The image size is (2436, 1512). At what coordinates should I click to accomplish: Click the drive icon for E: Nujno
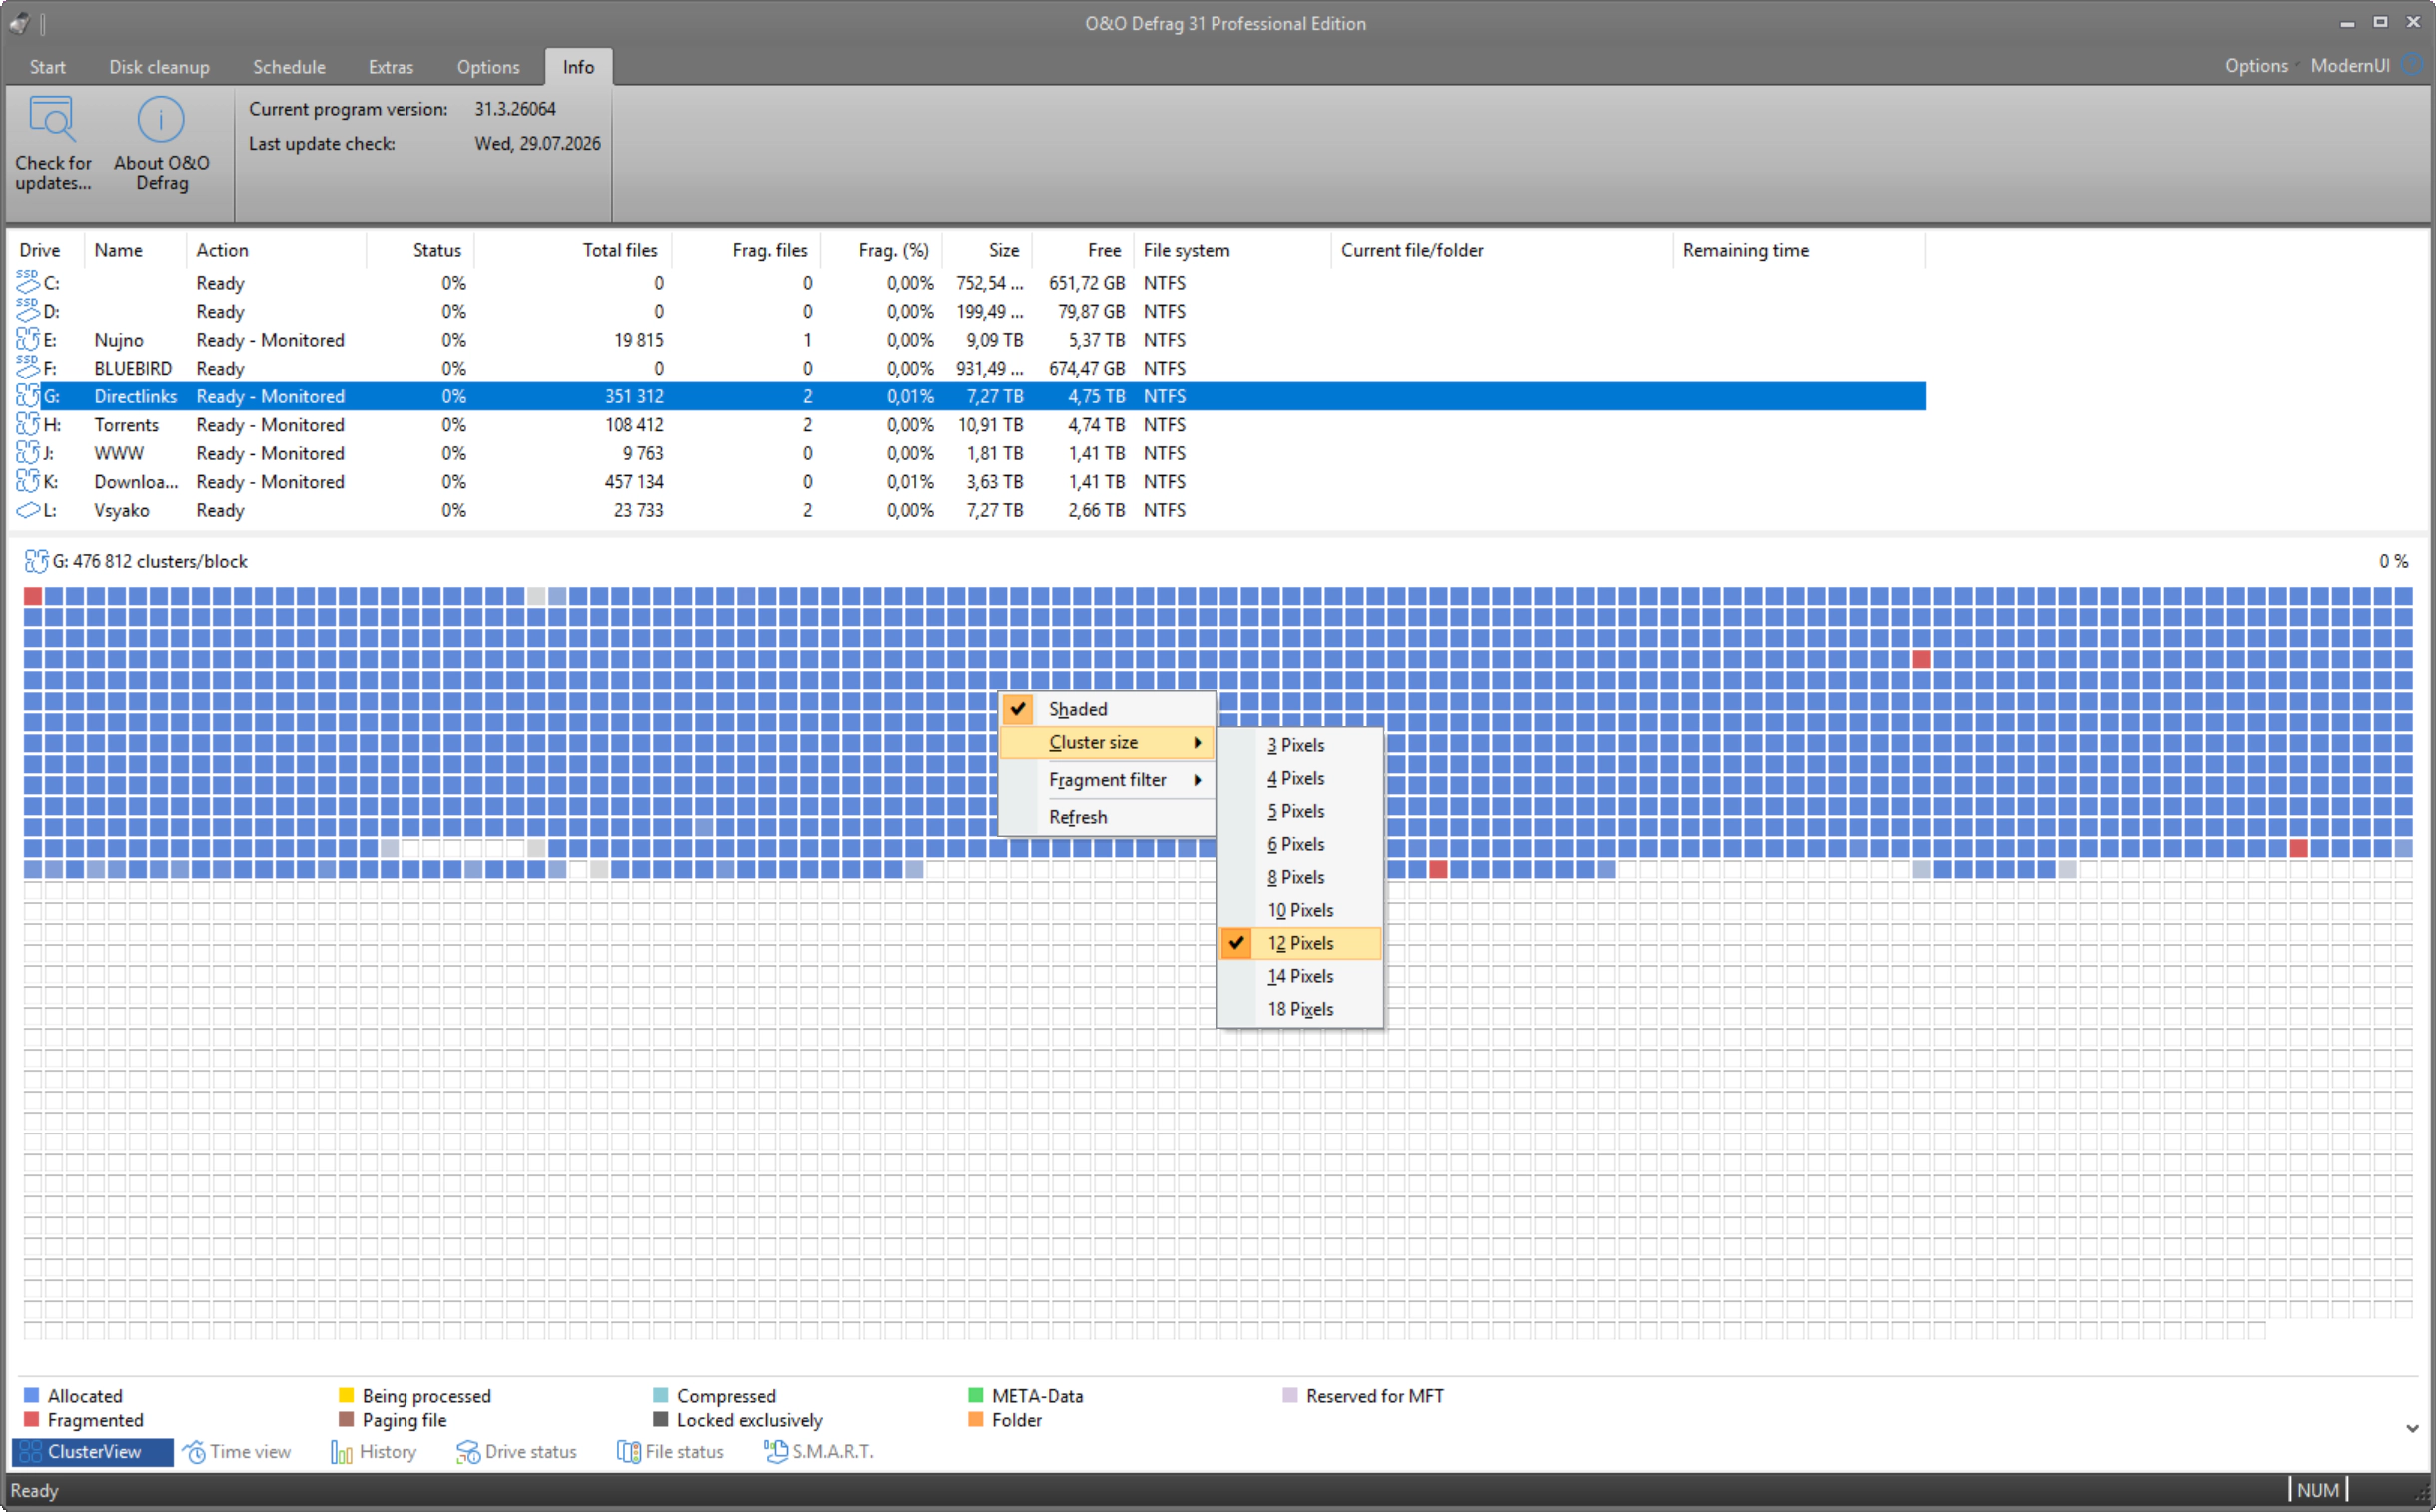[x=28, y=340]
